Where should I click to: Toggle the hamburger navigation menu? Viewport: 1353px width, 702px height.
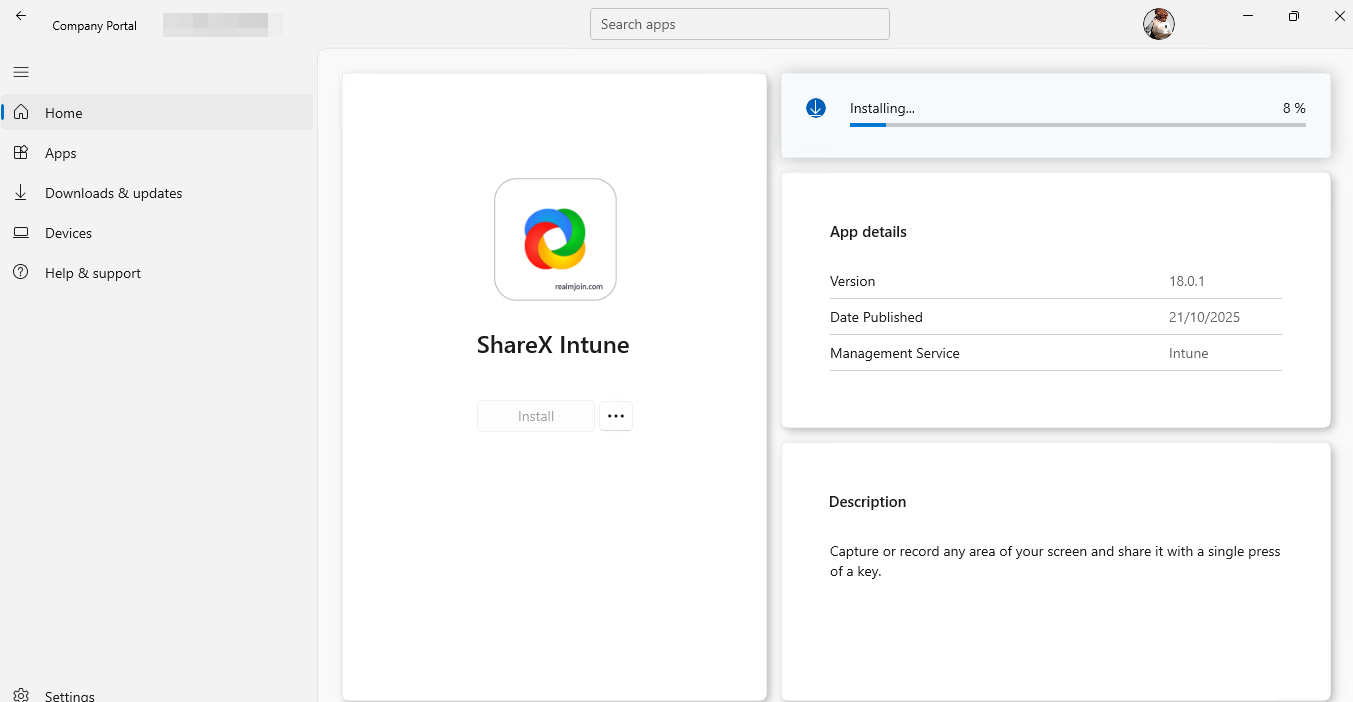click(x=21, y=72)
